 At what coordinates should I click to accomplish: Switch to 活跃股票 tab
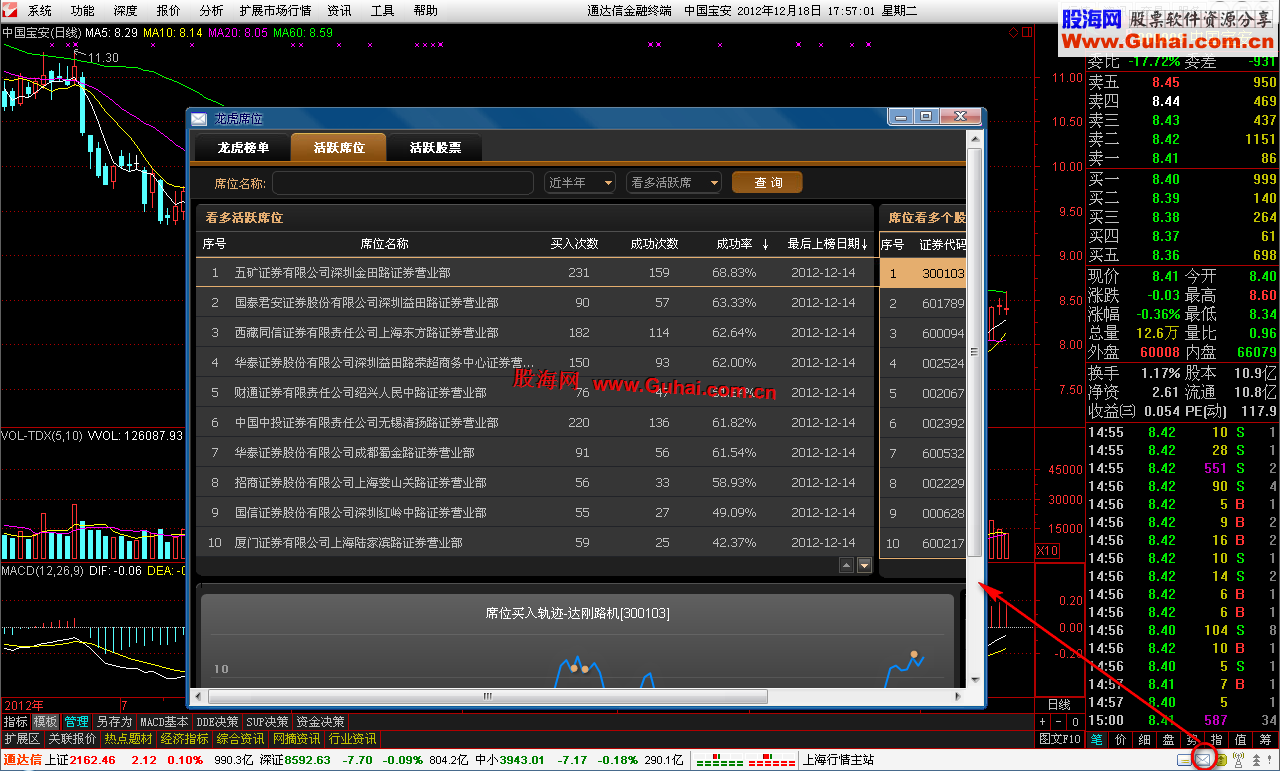[435, 147]
